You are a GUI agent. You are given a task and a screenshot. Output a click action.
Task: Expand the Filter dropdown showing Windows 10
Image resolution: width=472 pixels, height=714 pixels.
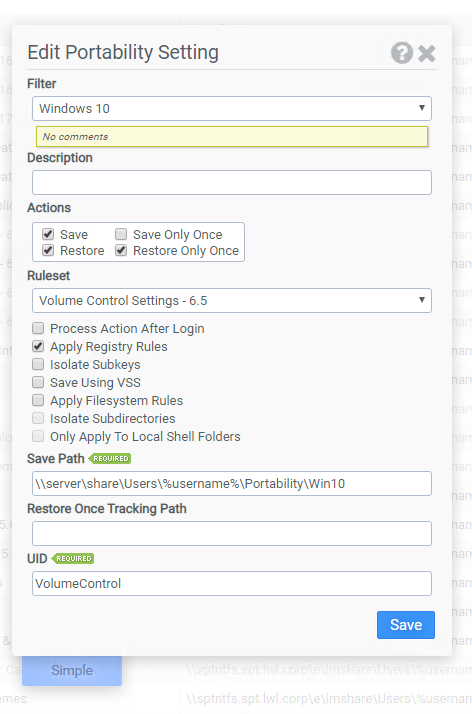point(232,108)
